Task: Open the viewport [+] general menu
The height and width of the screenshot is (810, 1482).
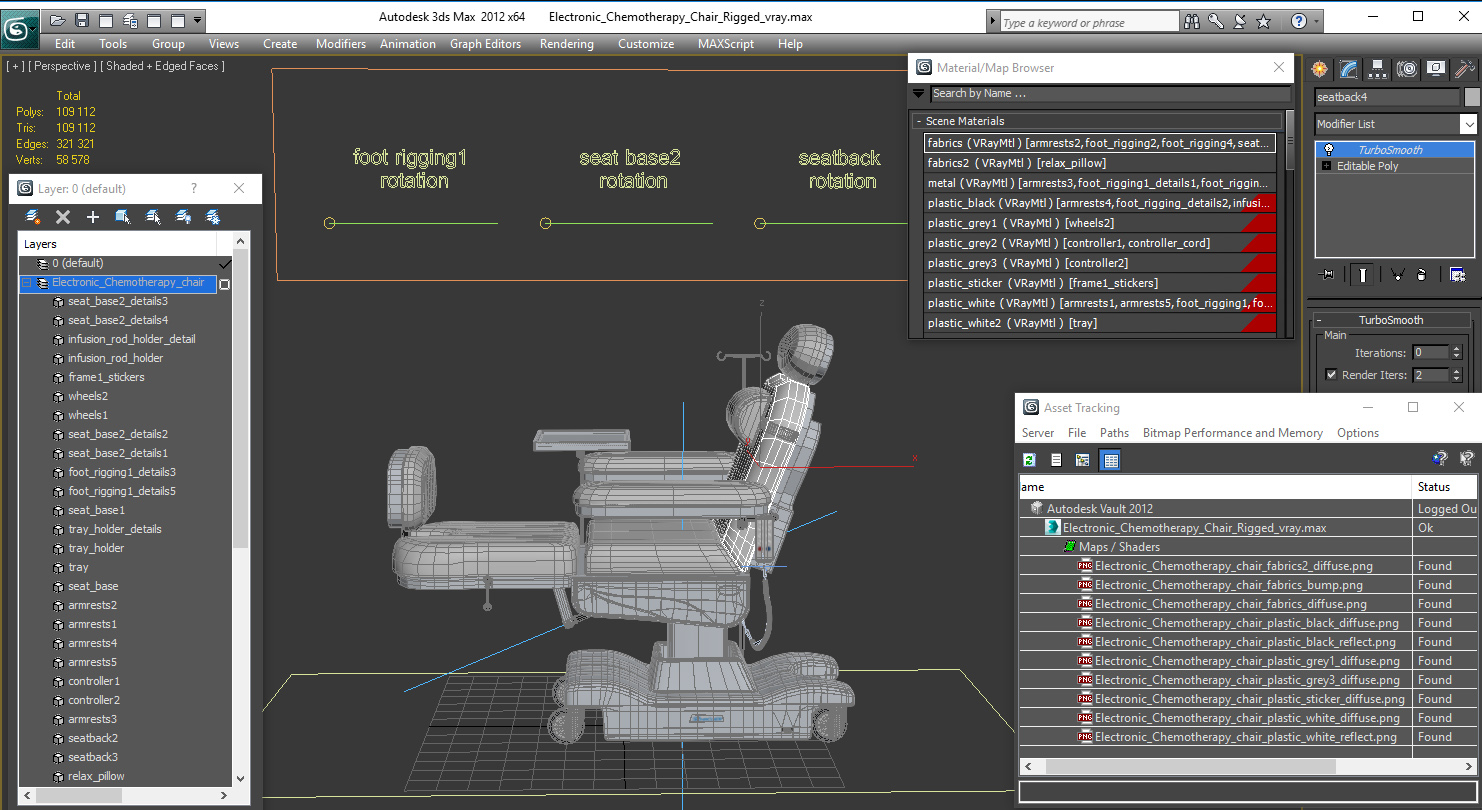Action: (15, 66)
